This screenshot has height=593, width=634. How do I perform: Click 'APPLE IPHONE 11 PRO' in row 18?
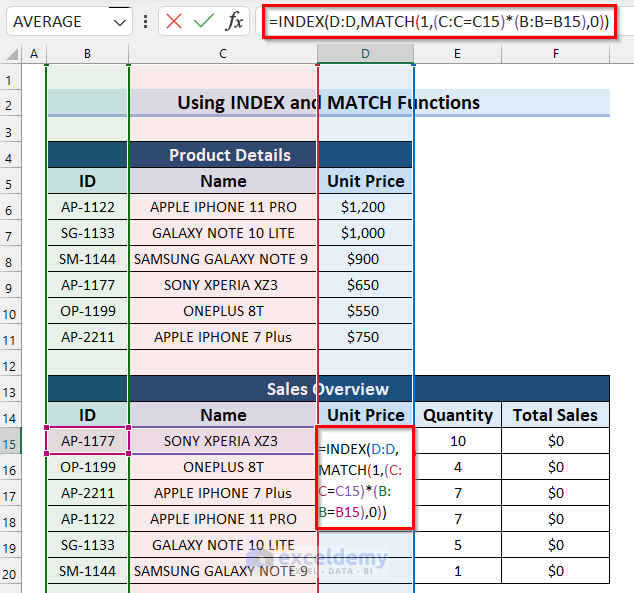(223, 519)
